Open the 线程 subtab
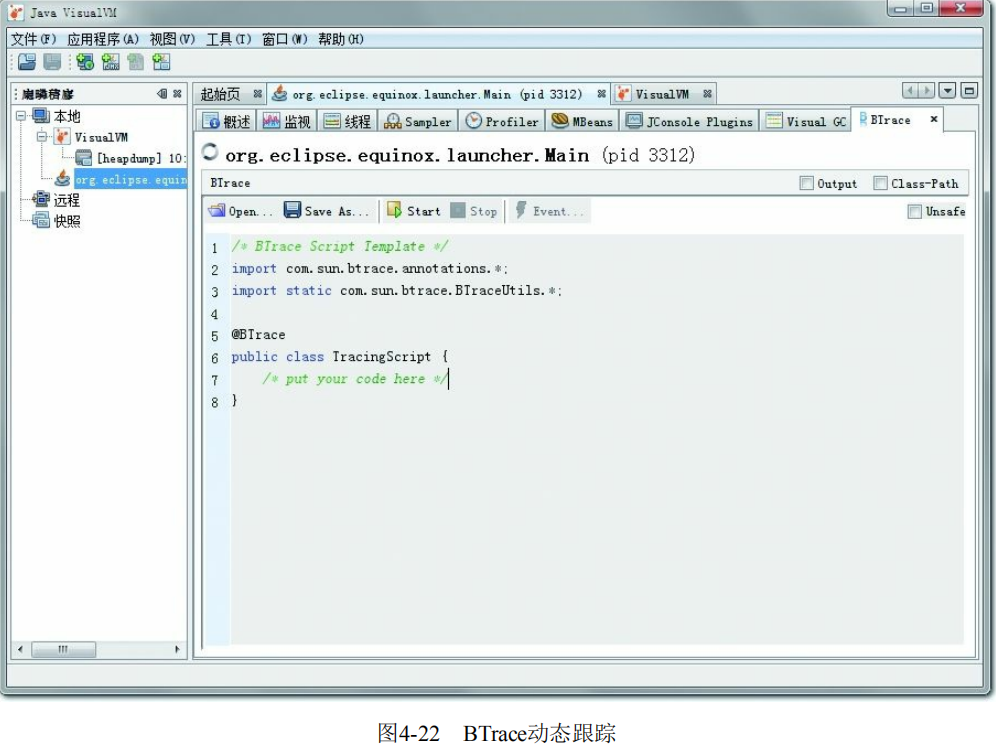 347,121
